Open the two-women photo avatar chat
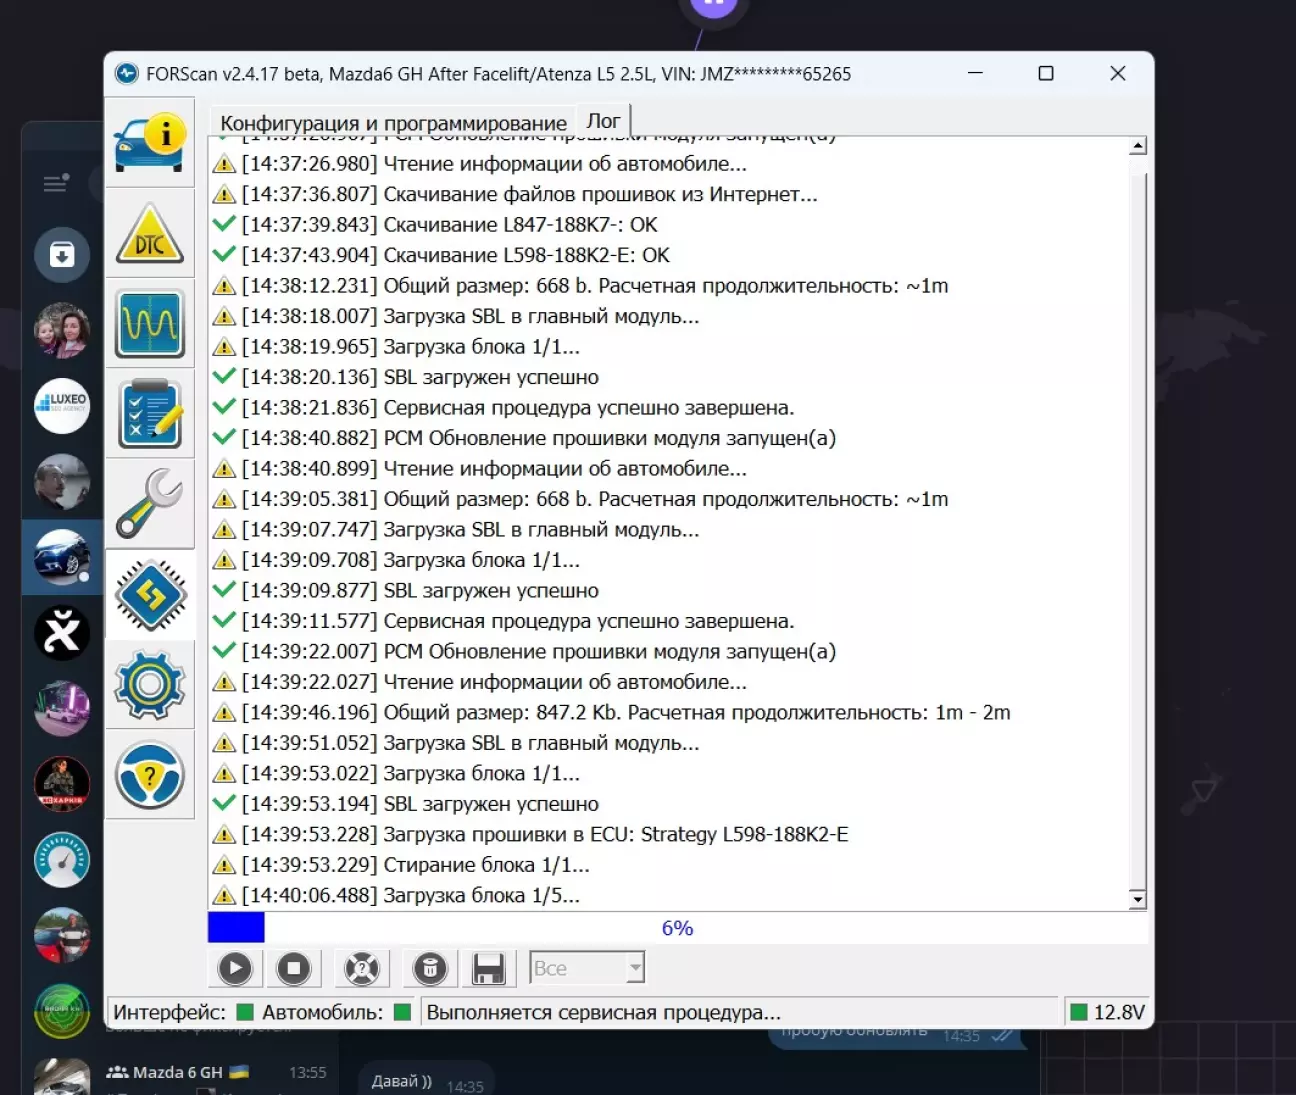This screenshot has width=1296, height=1095. point(62,330)
